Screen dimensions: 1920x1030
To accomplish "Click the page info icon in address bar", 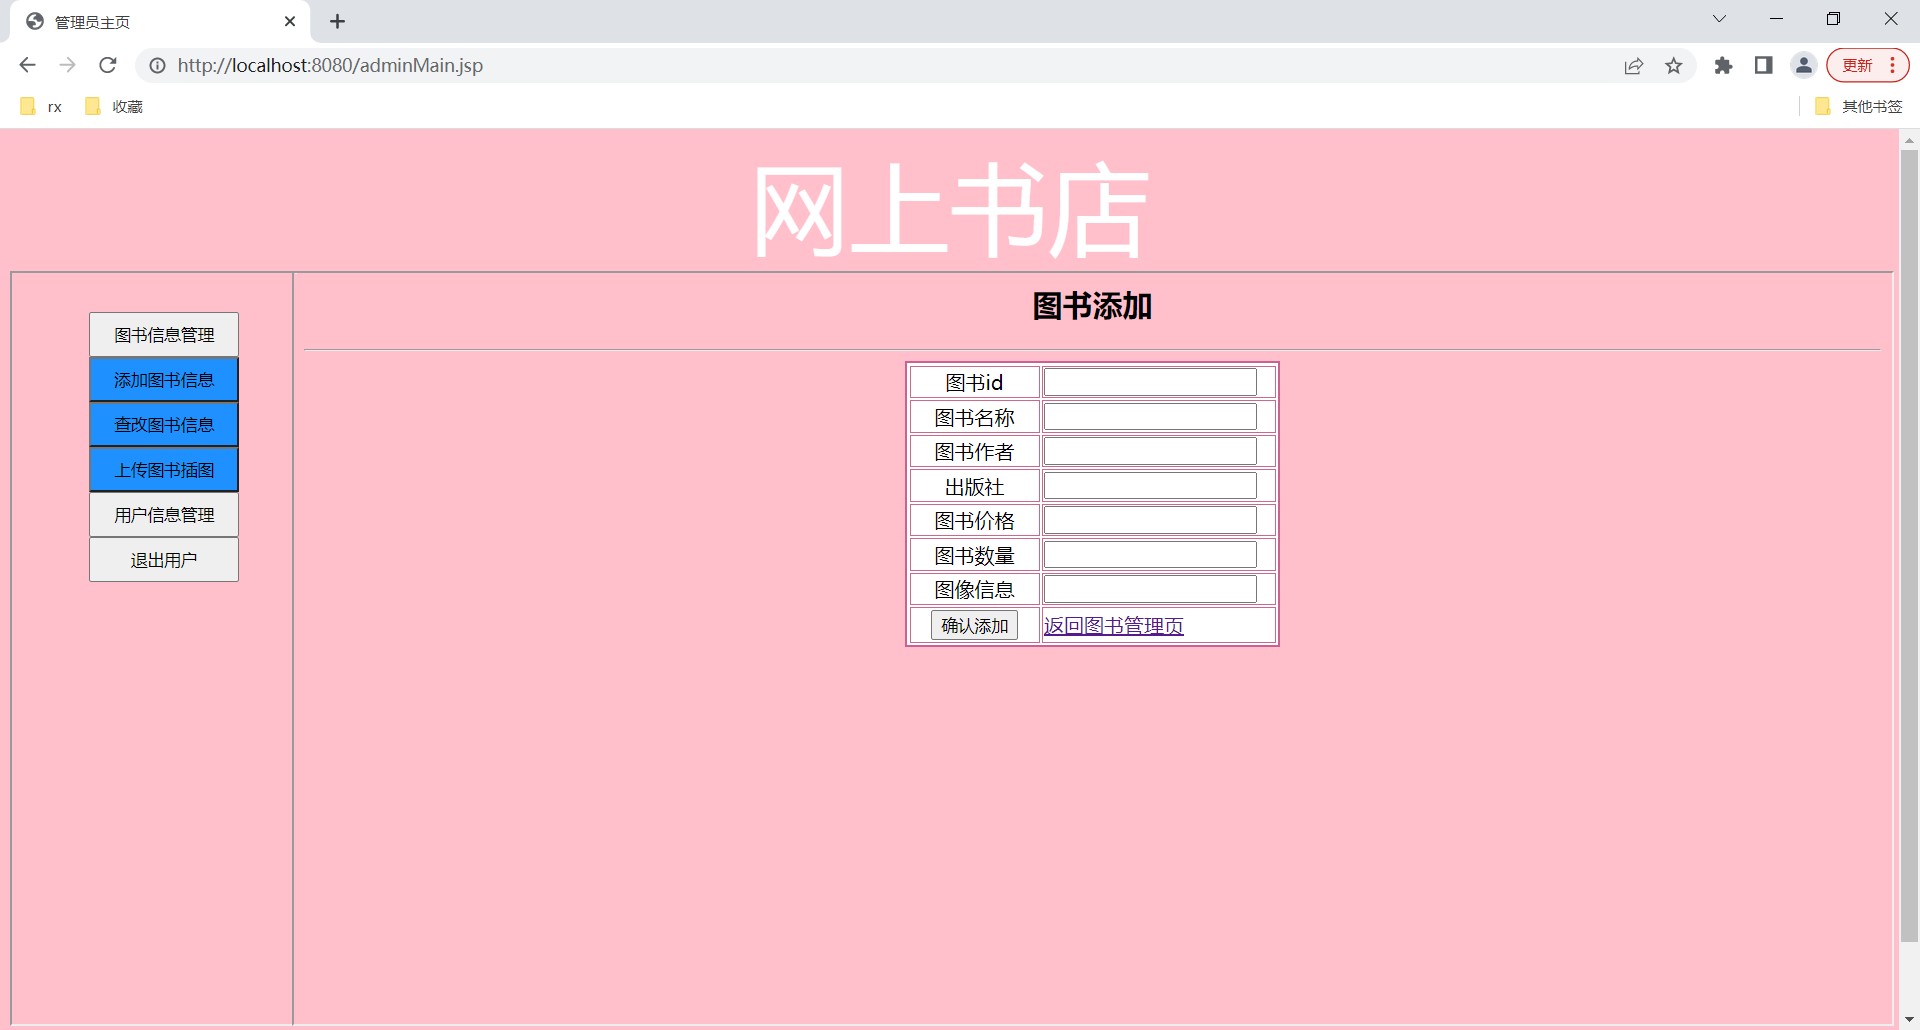I will [157, 66].
